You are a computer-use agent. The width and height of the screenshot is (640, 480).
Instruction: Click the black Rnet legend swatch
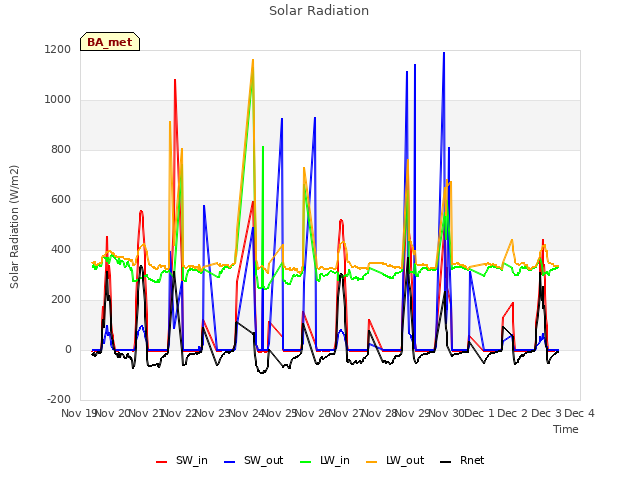pos(446,462)
